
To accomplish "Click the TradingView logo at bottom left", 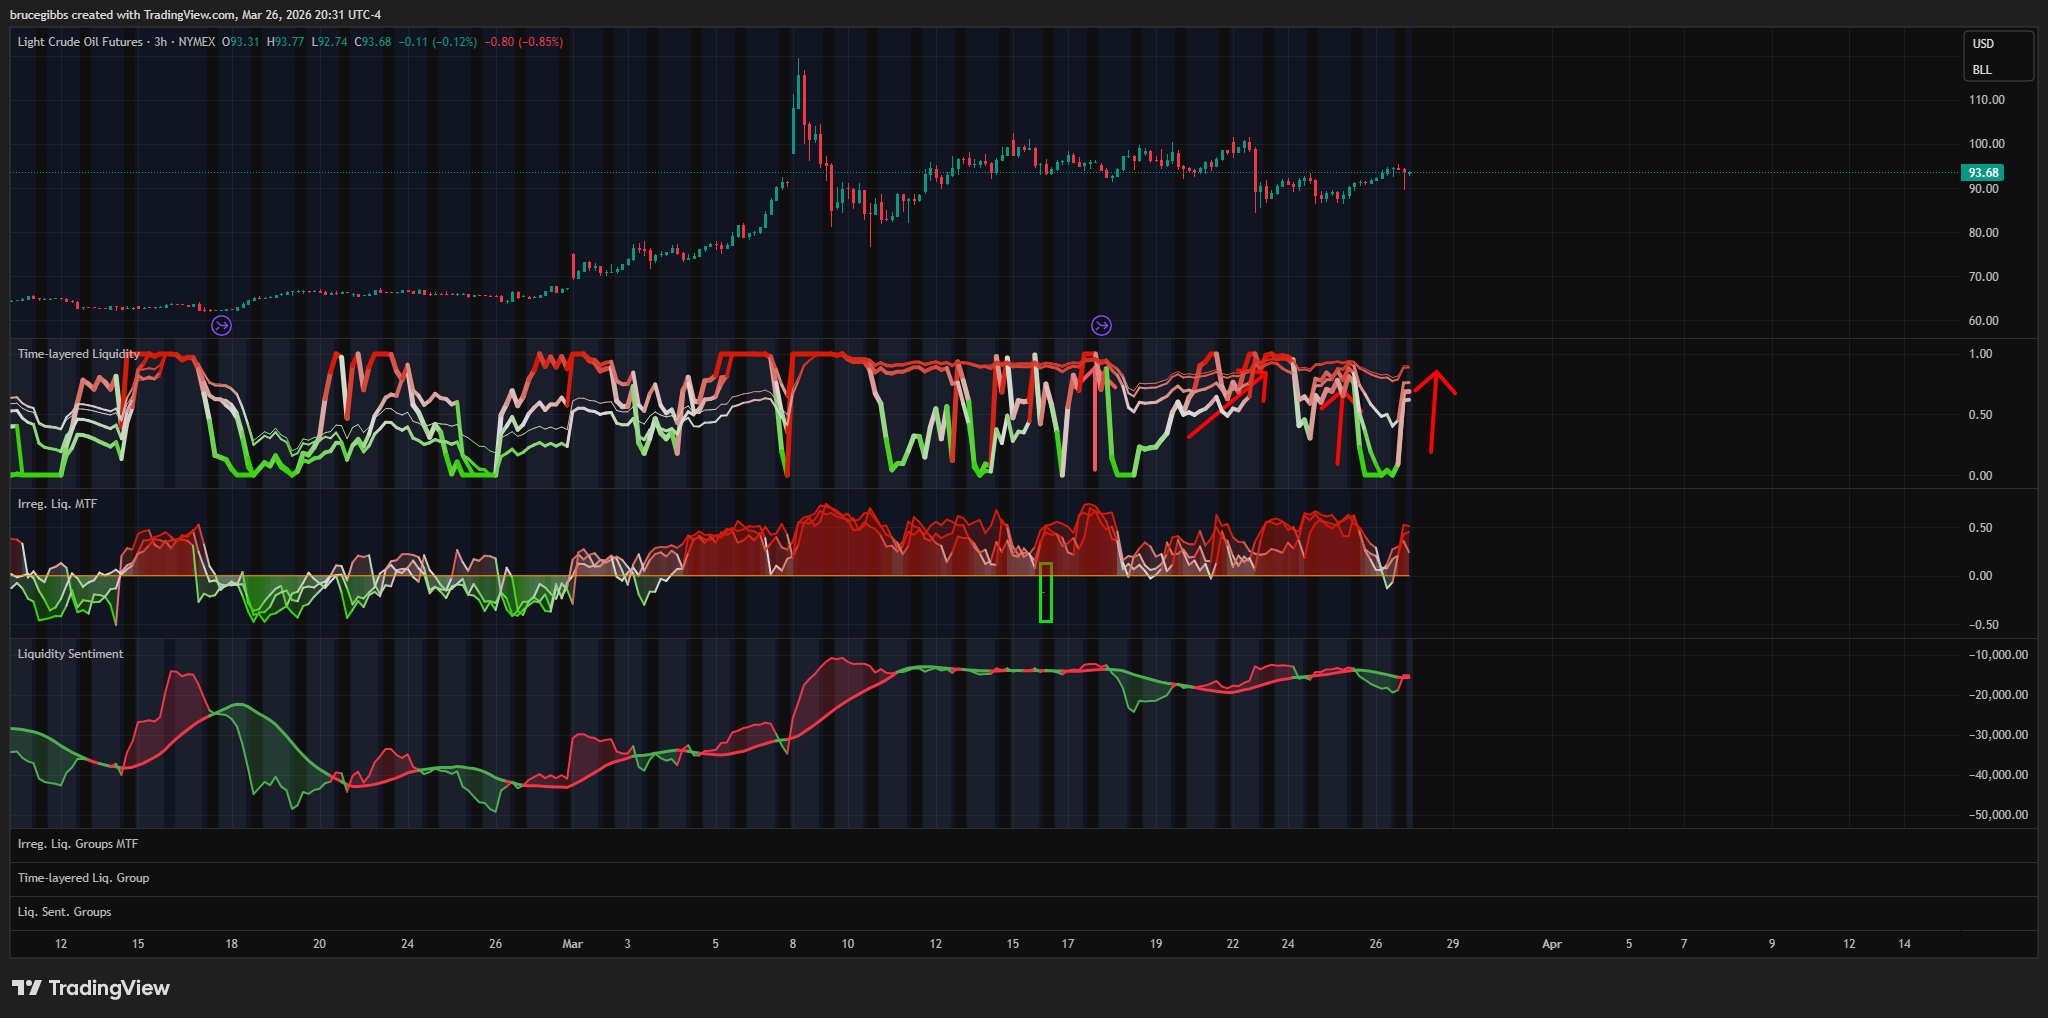I will (x=91, y=988).
